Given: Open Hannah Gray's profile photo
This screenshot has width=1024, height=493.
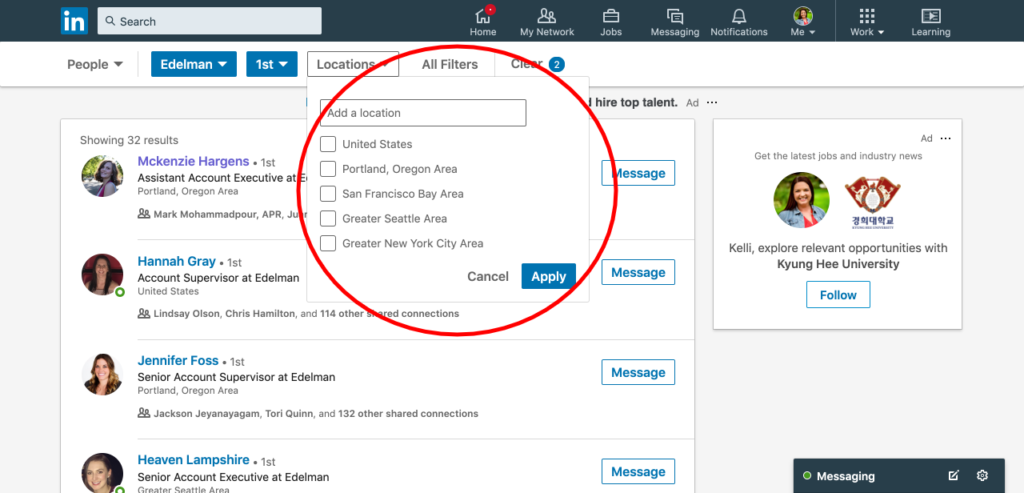Looking at the screenshot, I should (x=103, y=274).
